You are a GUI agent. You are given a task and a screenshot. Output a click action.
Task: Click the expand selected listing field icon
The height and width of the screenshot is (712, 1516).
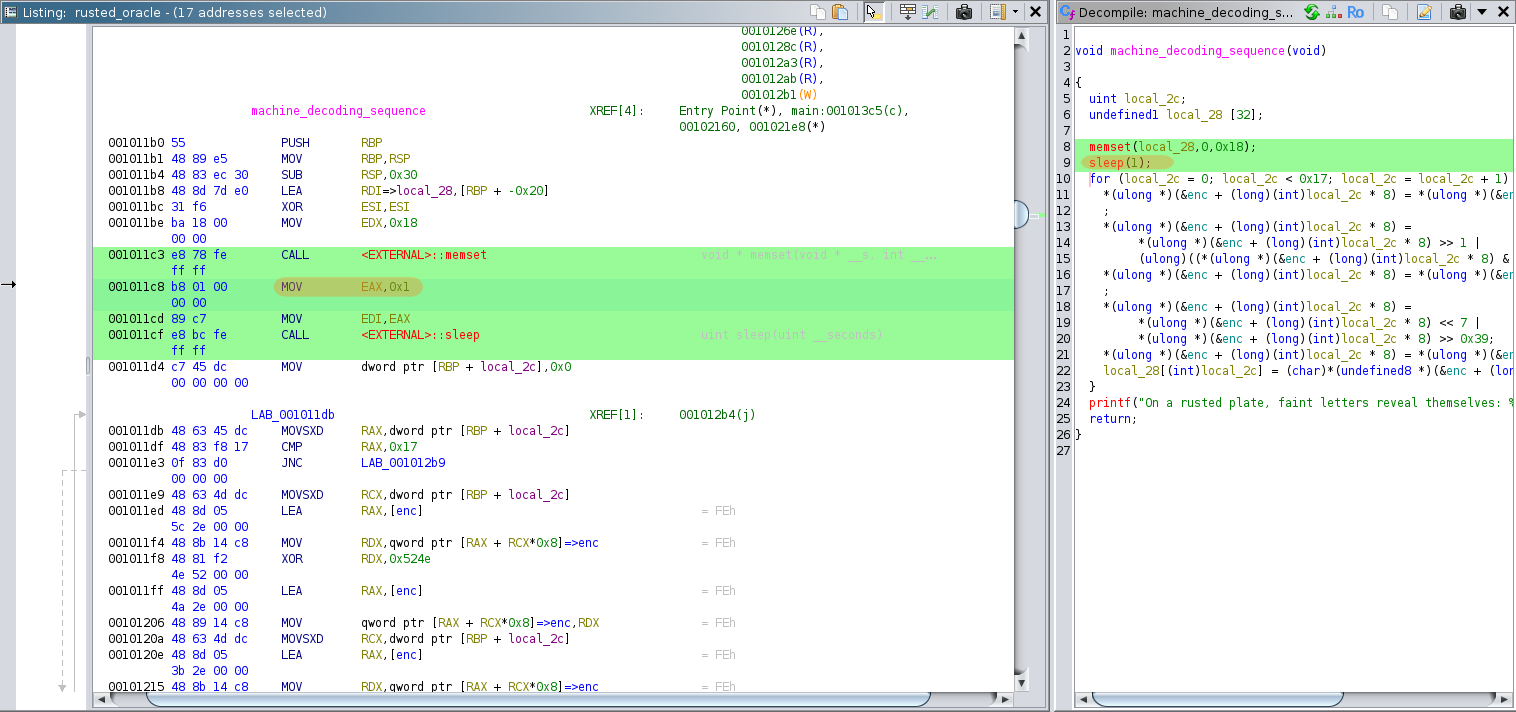coord(908,12)
